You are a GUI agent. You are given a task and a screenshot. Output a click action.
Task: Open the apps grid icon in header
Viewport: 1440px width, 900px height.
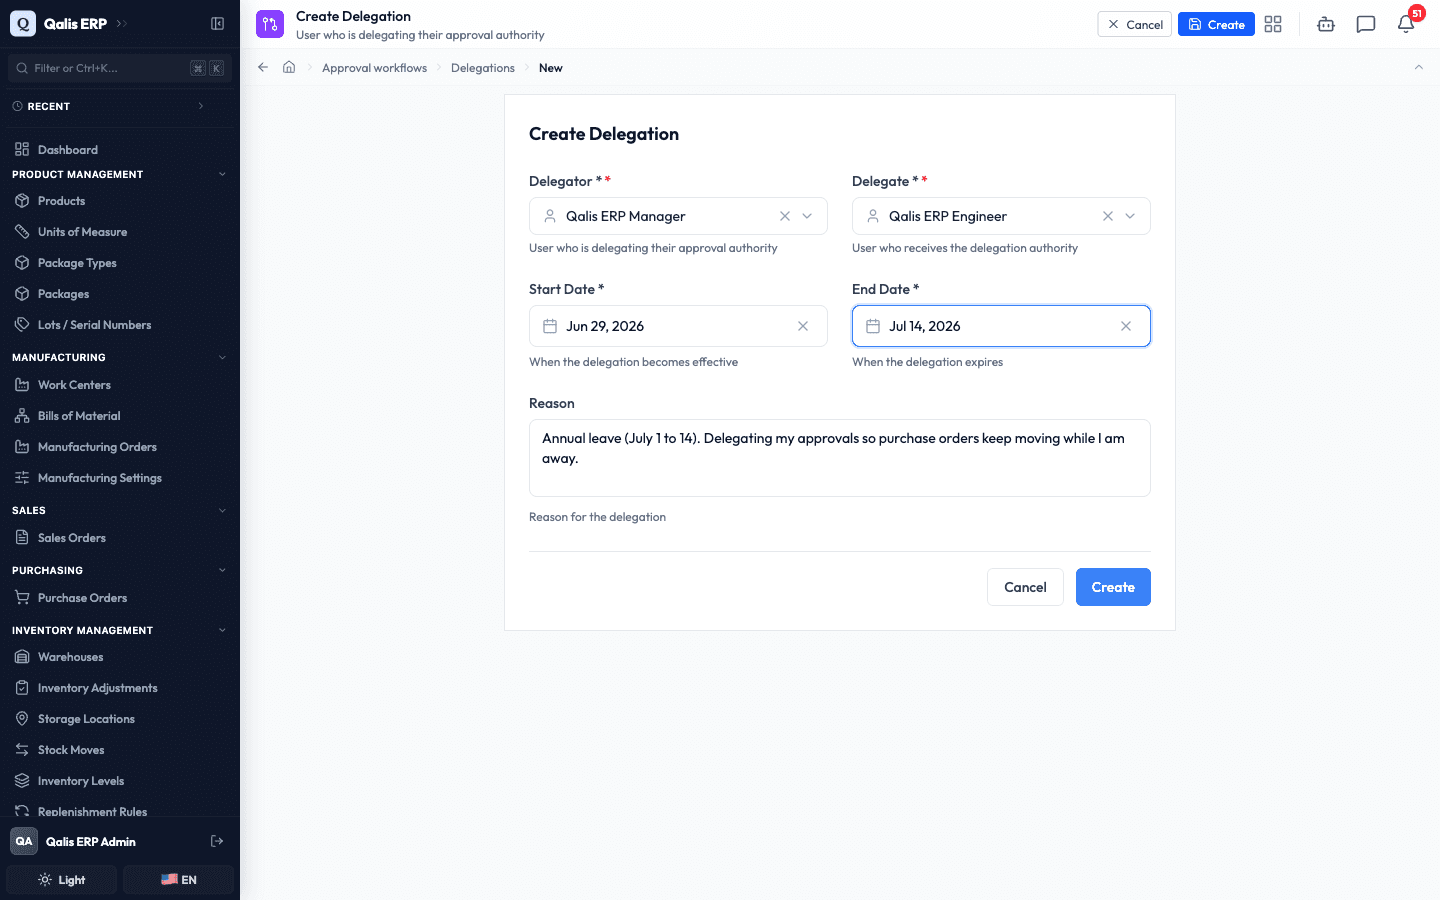click(1273, 24)
